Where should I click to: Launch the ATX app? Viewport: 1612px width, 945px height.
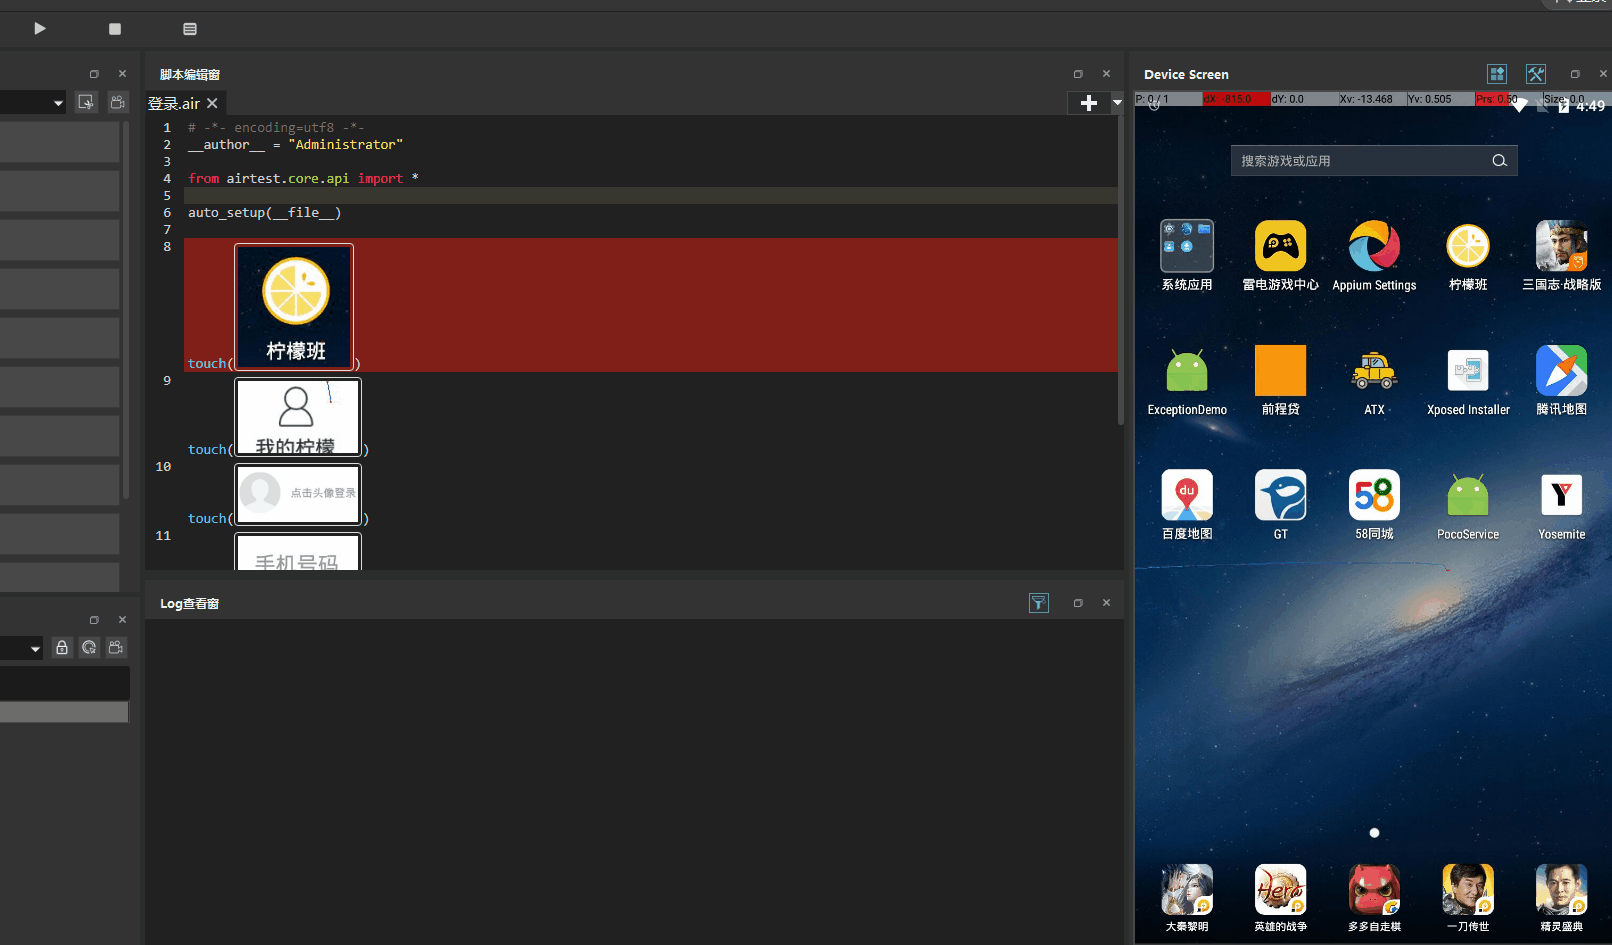point(1374,381)
